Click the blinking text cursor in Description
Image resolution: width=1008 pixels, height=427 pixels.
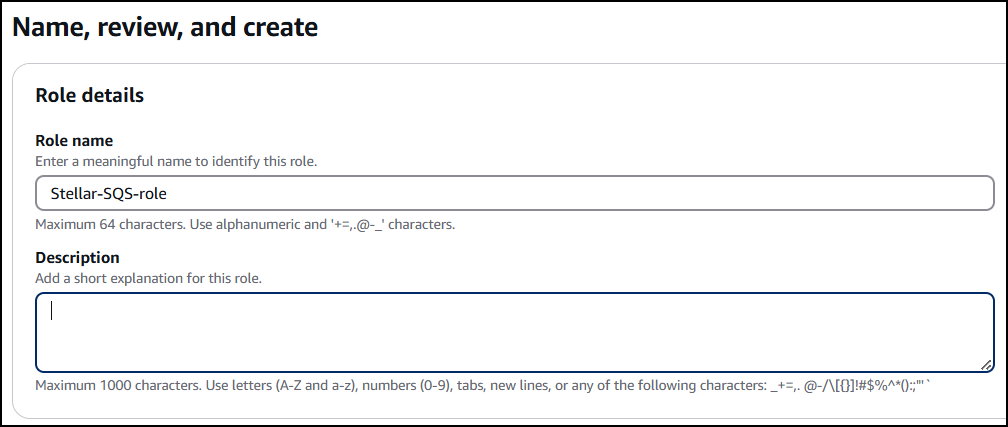coord(52,311)
